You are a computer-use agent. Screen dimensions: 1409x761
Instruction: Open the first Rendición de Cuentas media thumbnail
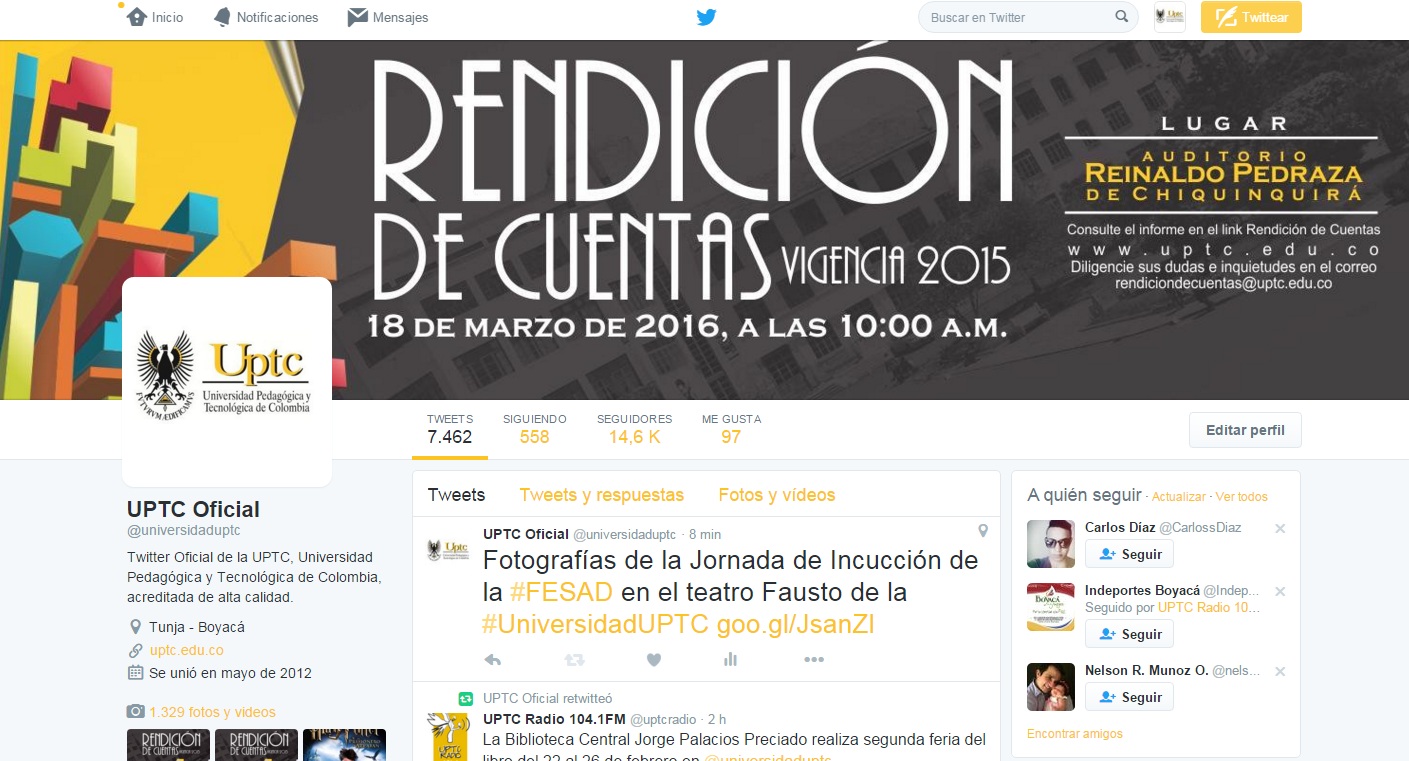168,745
